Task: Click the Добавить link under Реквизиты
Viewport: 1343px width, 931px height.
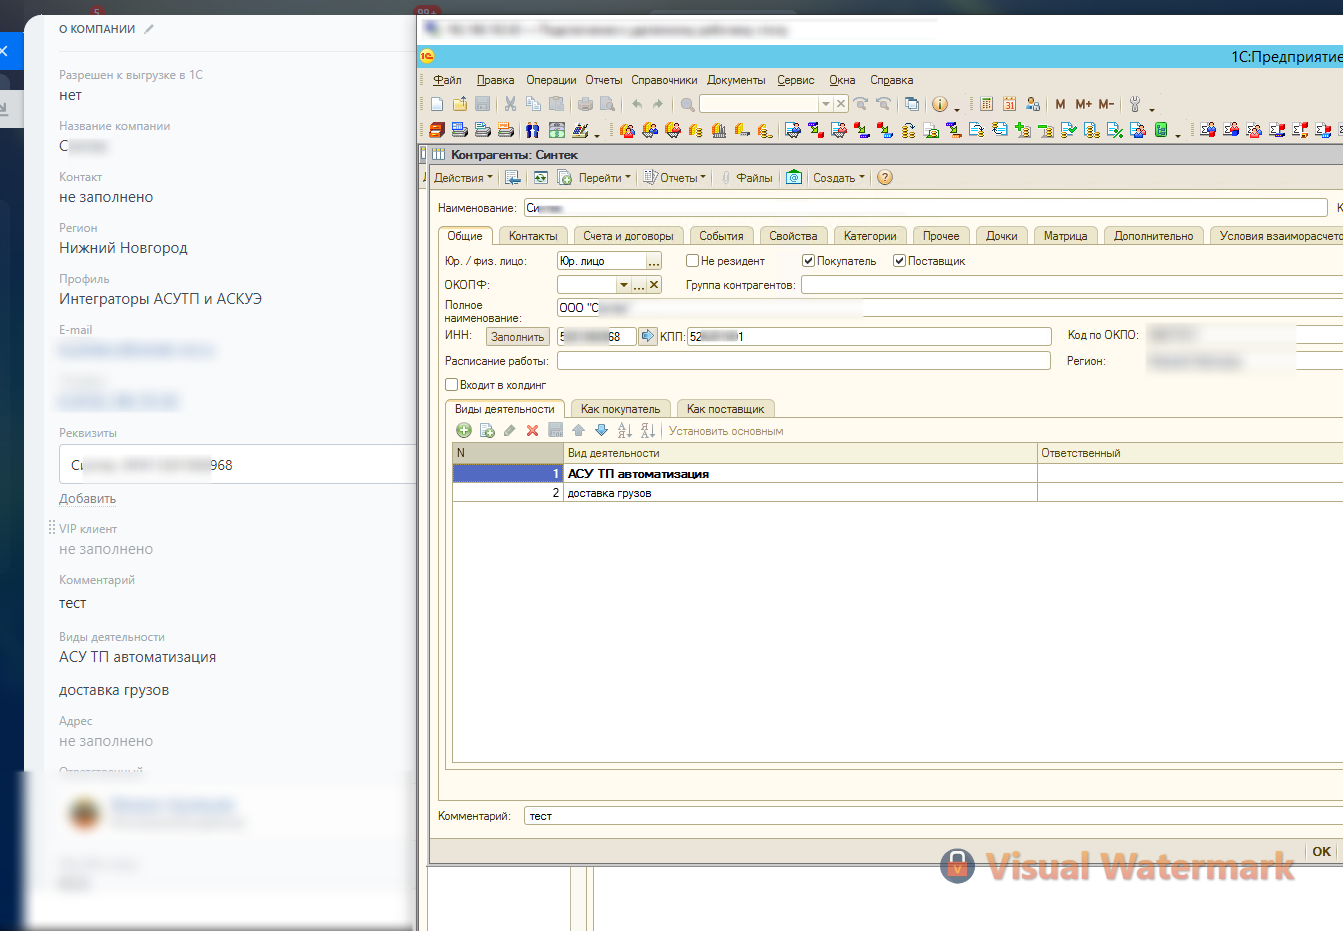Action: 87,499
